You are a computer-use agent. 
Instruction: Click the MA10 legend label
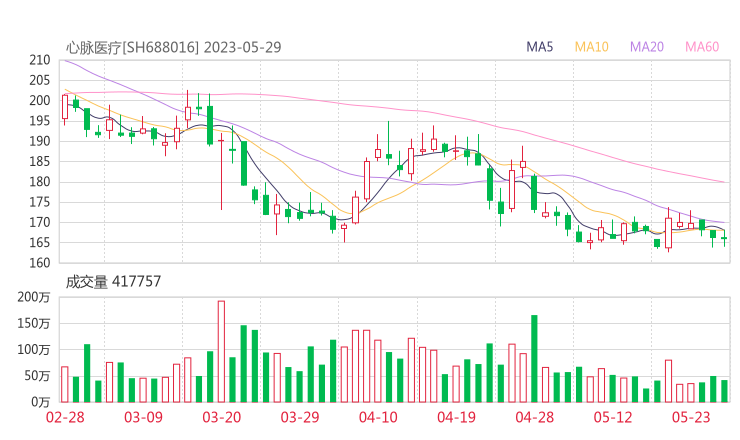591,47
